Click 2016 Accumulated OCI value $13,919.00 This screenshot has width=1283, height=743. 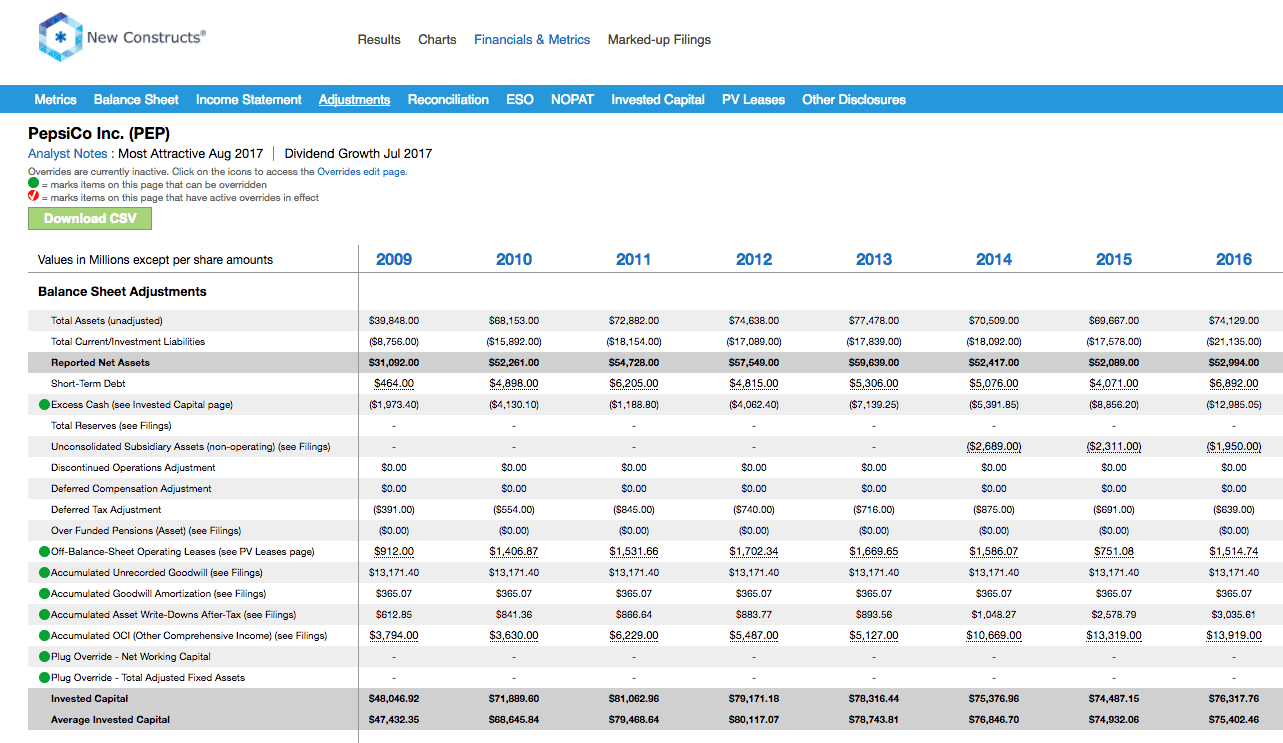[x=1234, y=636]
